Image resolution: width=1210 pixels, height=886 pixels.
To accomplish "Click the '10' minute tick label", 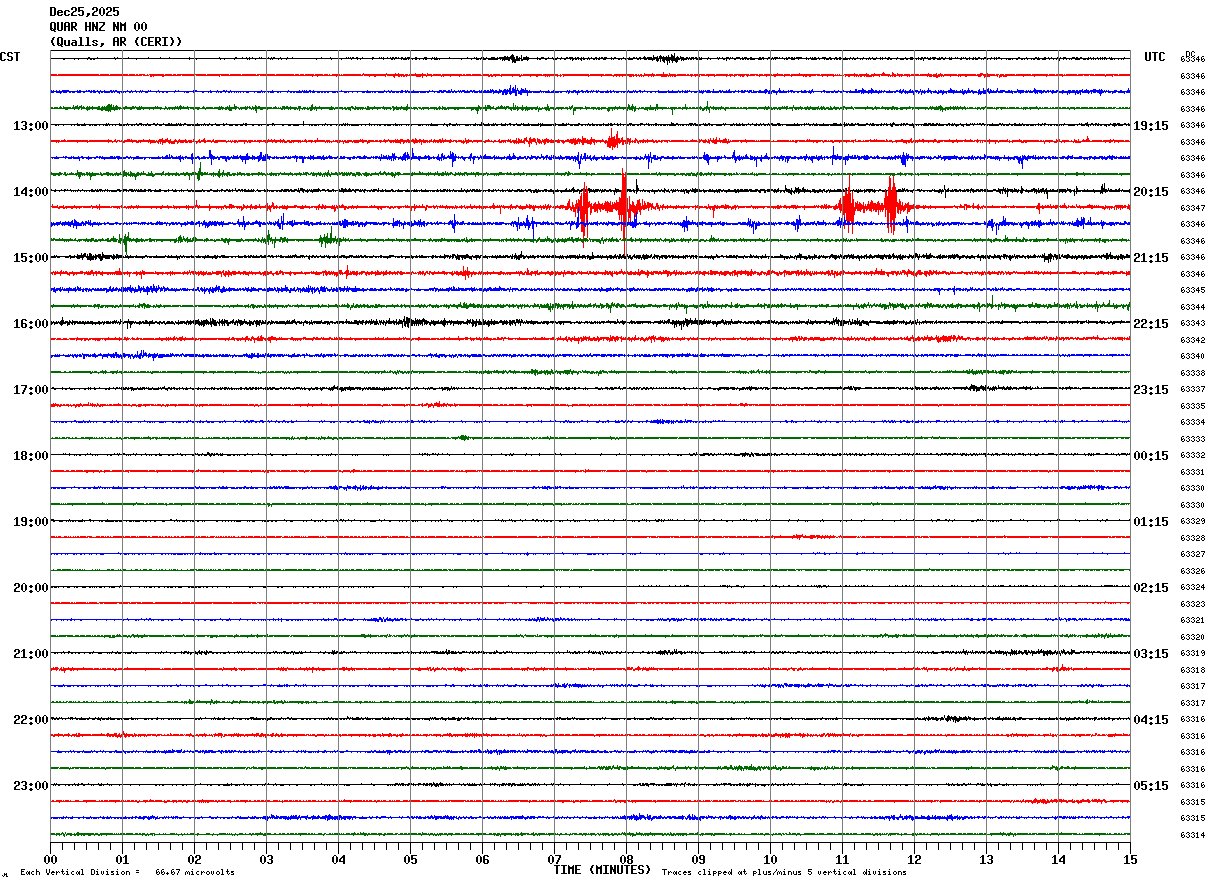I will point(770,859).
